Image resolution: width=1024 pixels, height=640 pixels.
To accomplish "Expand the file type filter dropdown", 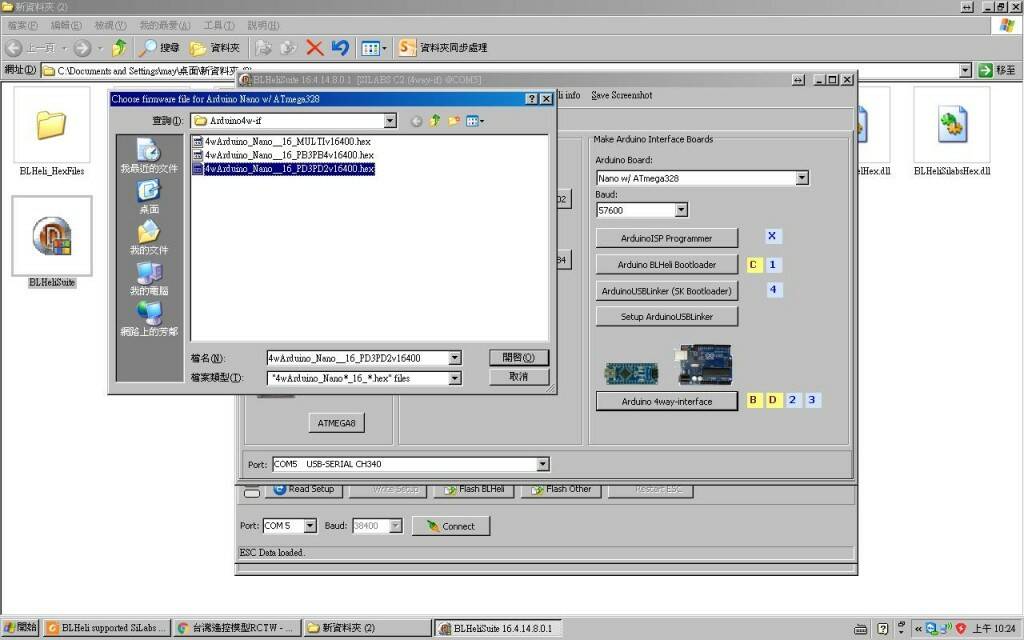I will tap(455, 378).
